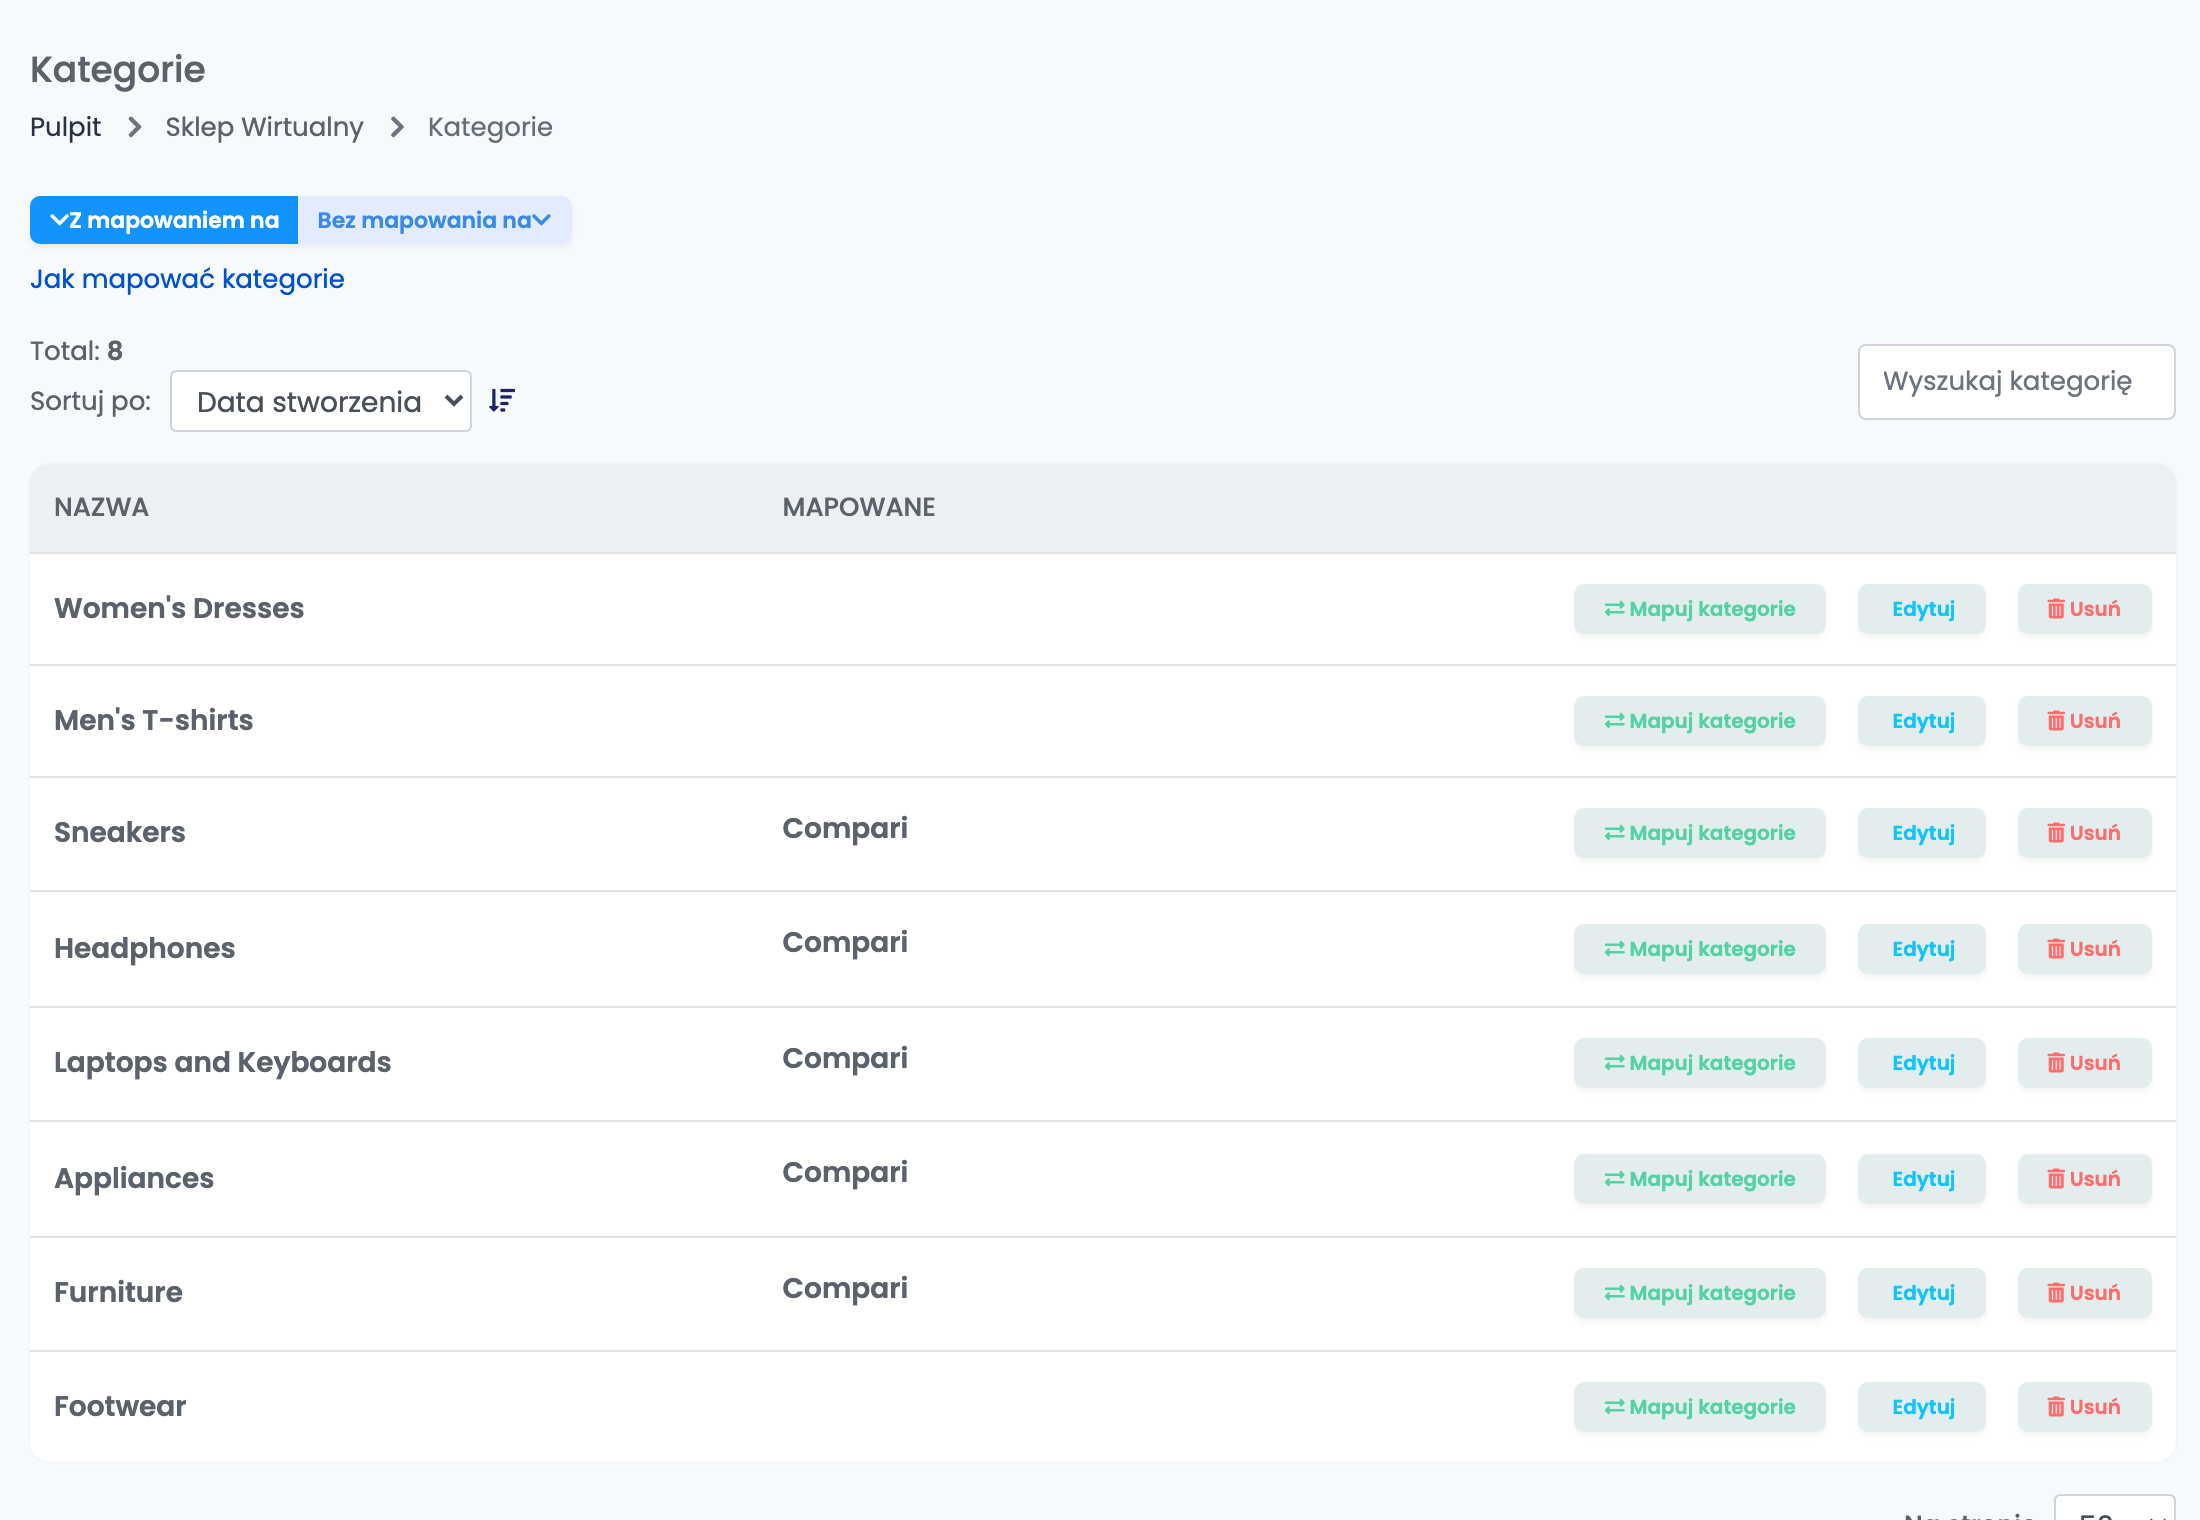Image resolution: width=2200 pixels, height=1520 pixels.
Task: Click the 'Wyszukaj kategorię' search field
Action: point(2016,382)
